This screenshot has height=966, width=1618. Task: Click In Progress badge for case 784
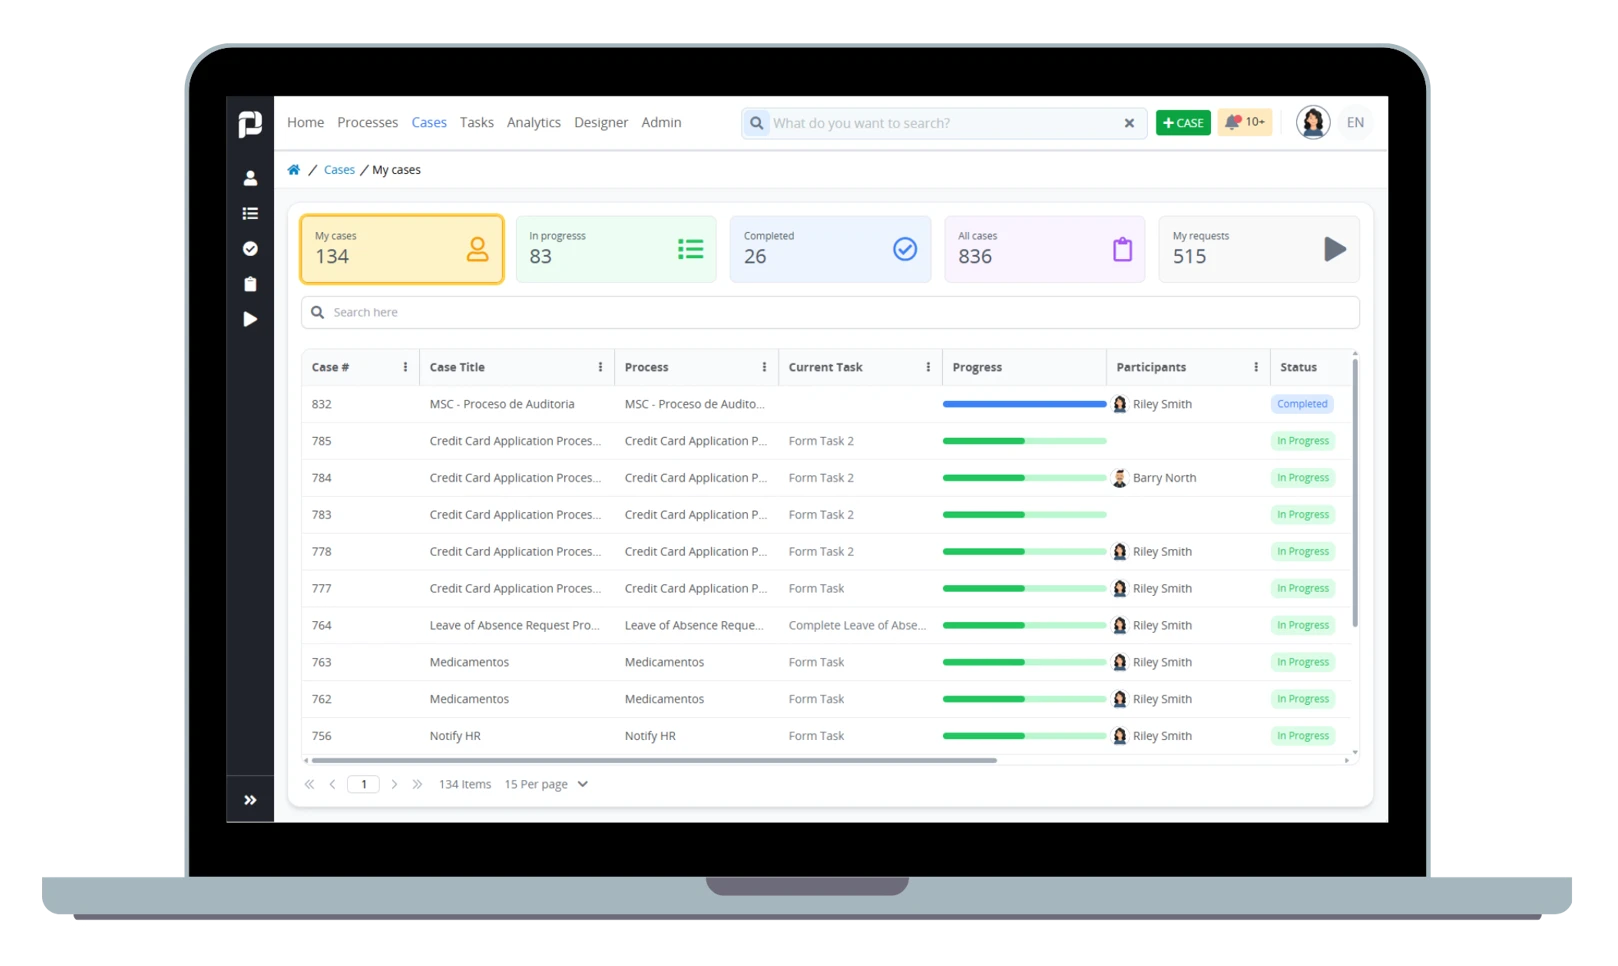click(x=1302, y=478)
